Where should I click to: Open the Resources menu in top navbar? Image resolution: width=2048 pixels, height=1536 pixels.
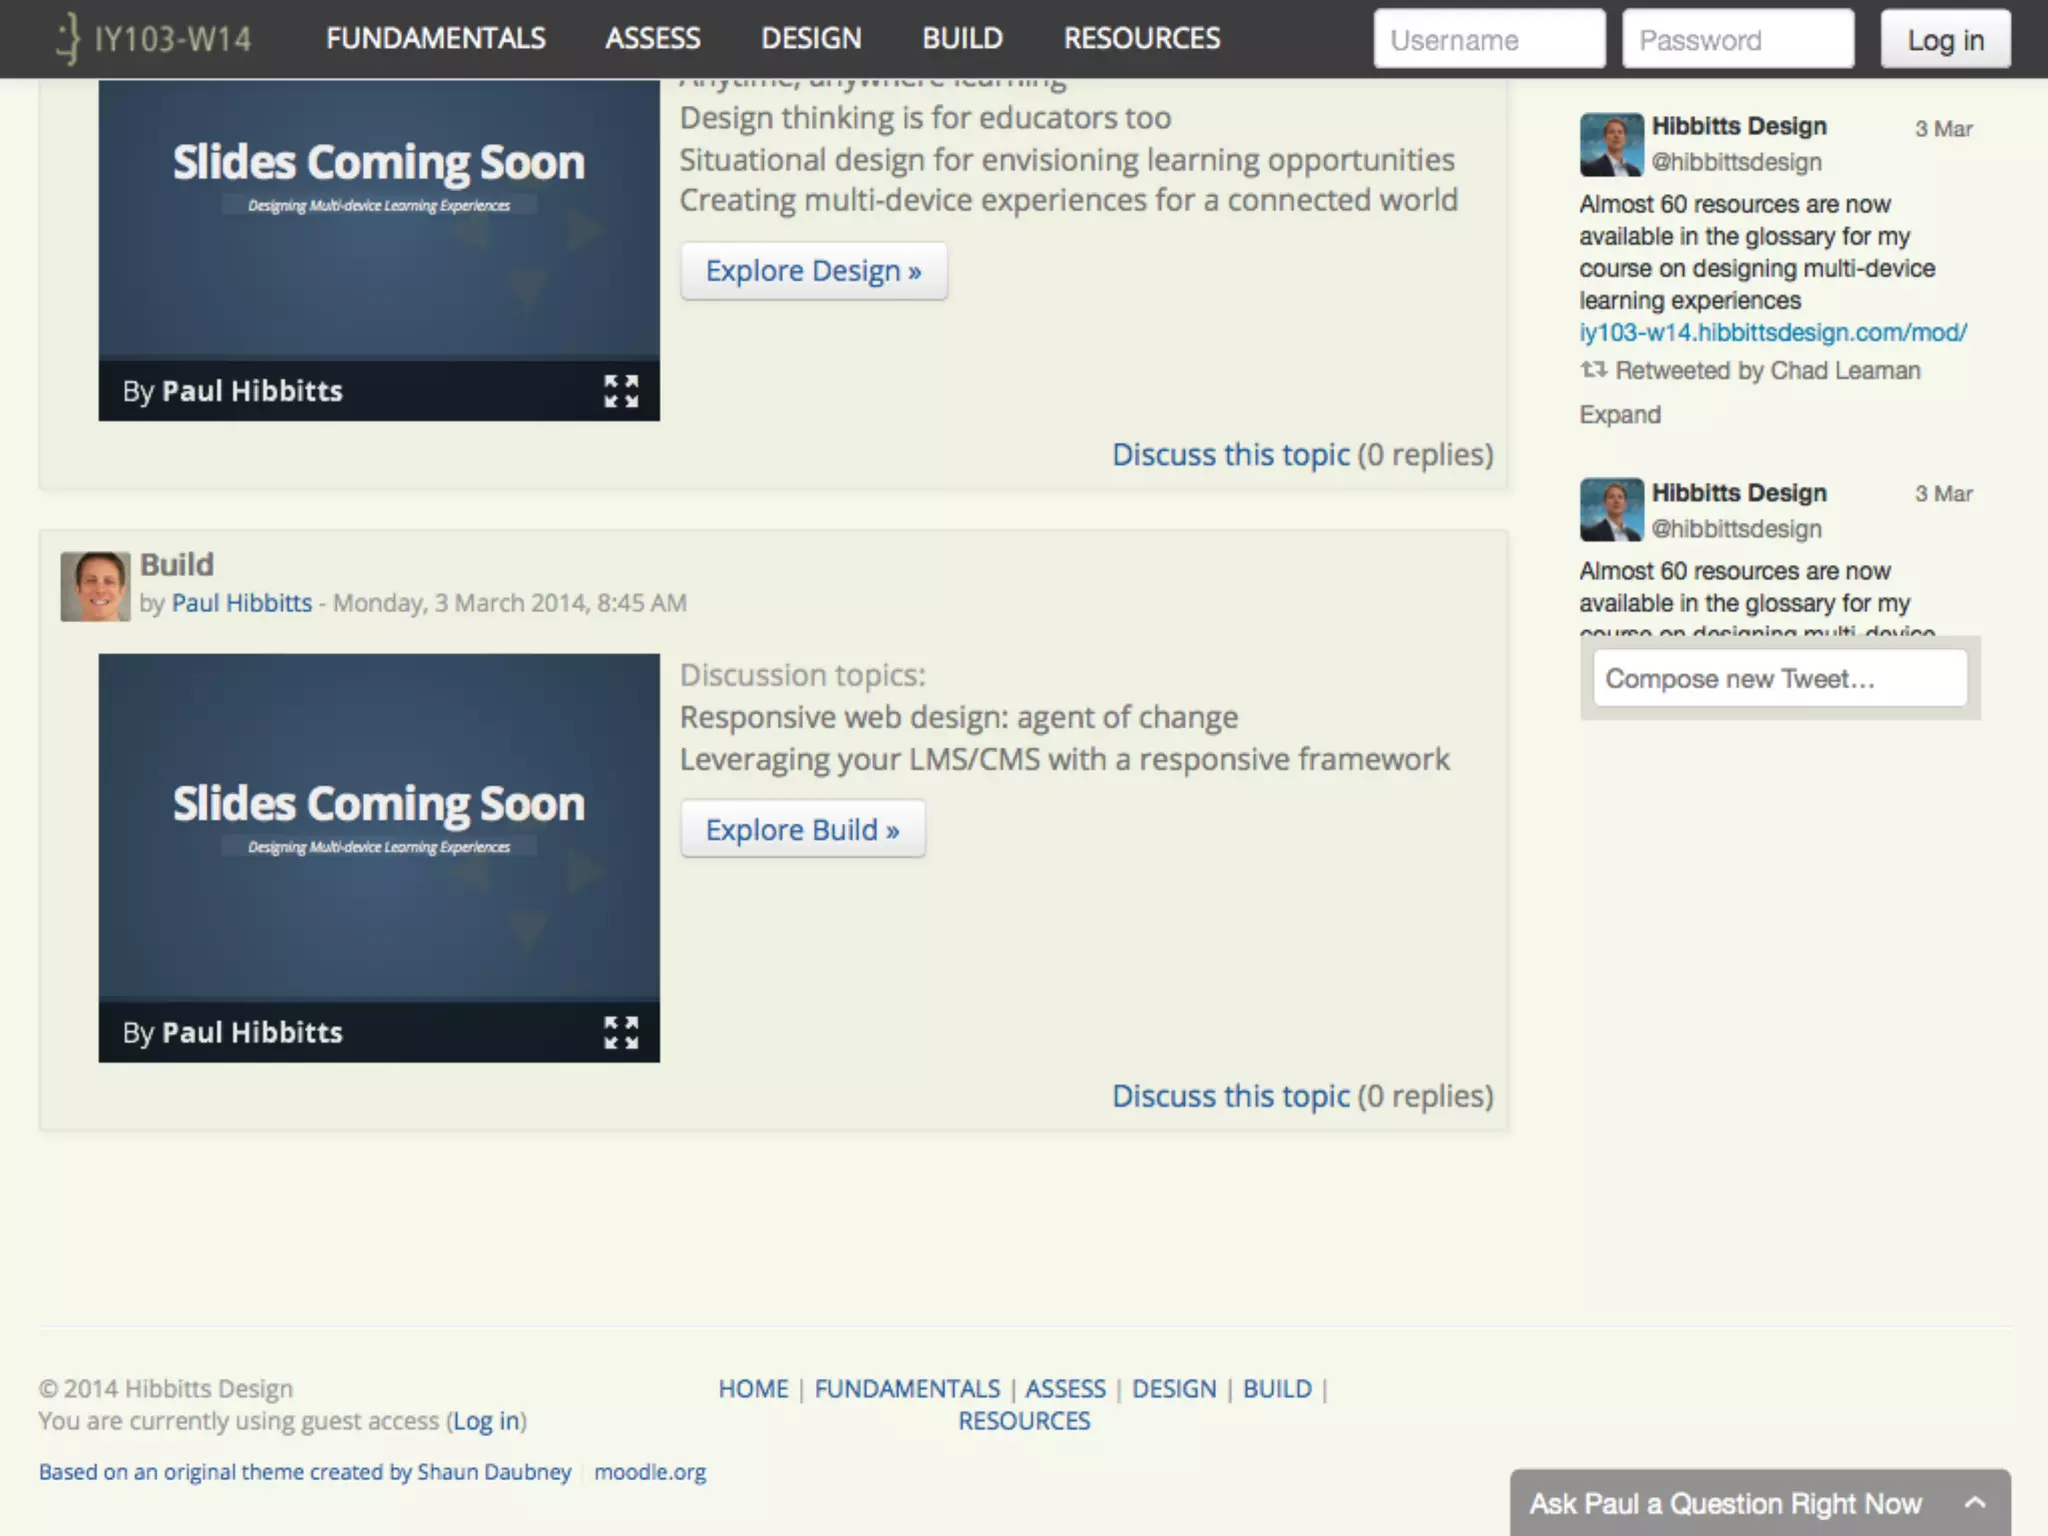tap(1141, 39)
